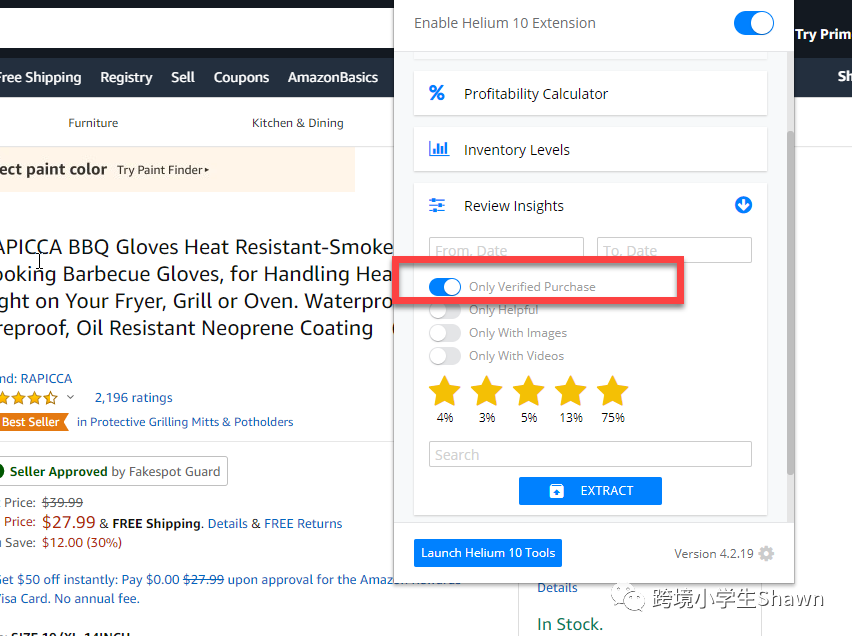
Task: Open the Registry menu item
Action: pos(126,76)
